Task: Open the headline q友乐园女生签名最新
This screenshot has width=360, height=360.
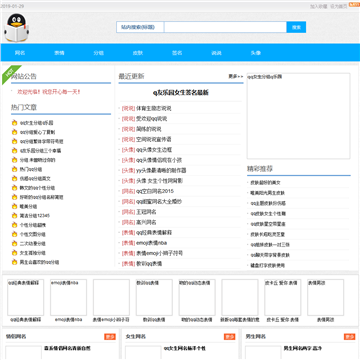Action: [x=181, y=93]
